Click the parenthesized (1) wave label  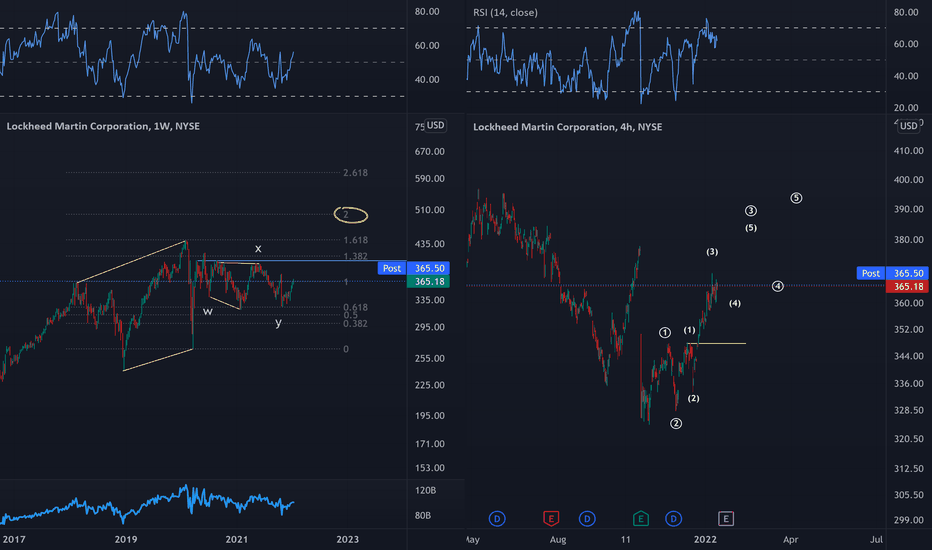click(x=689, y=330)
